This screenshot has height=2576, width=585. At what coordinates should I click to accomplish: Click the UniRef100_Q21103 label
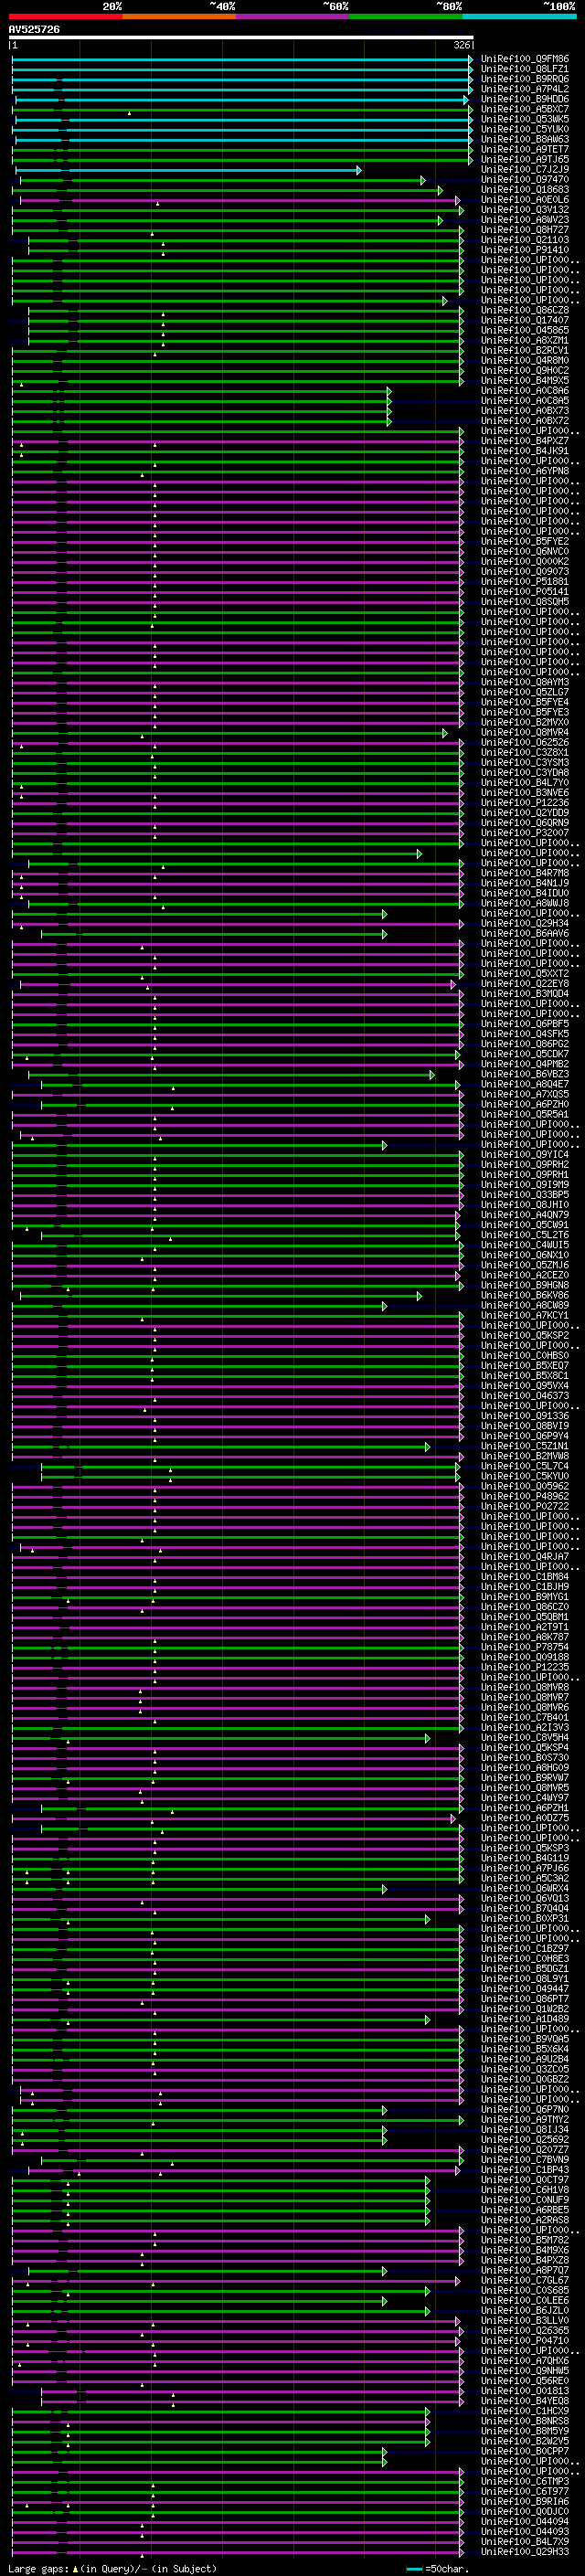pos(524,240)
